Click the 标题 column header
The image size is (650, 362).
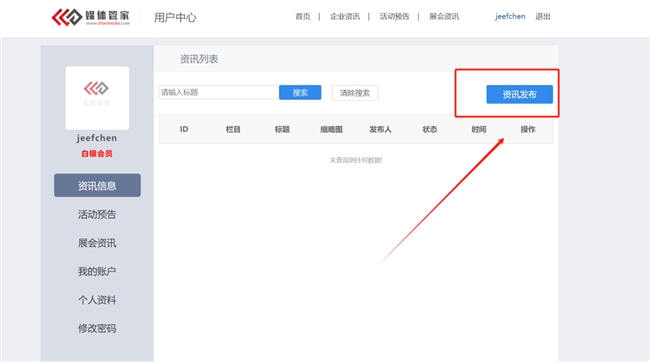point(282,129)
